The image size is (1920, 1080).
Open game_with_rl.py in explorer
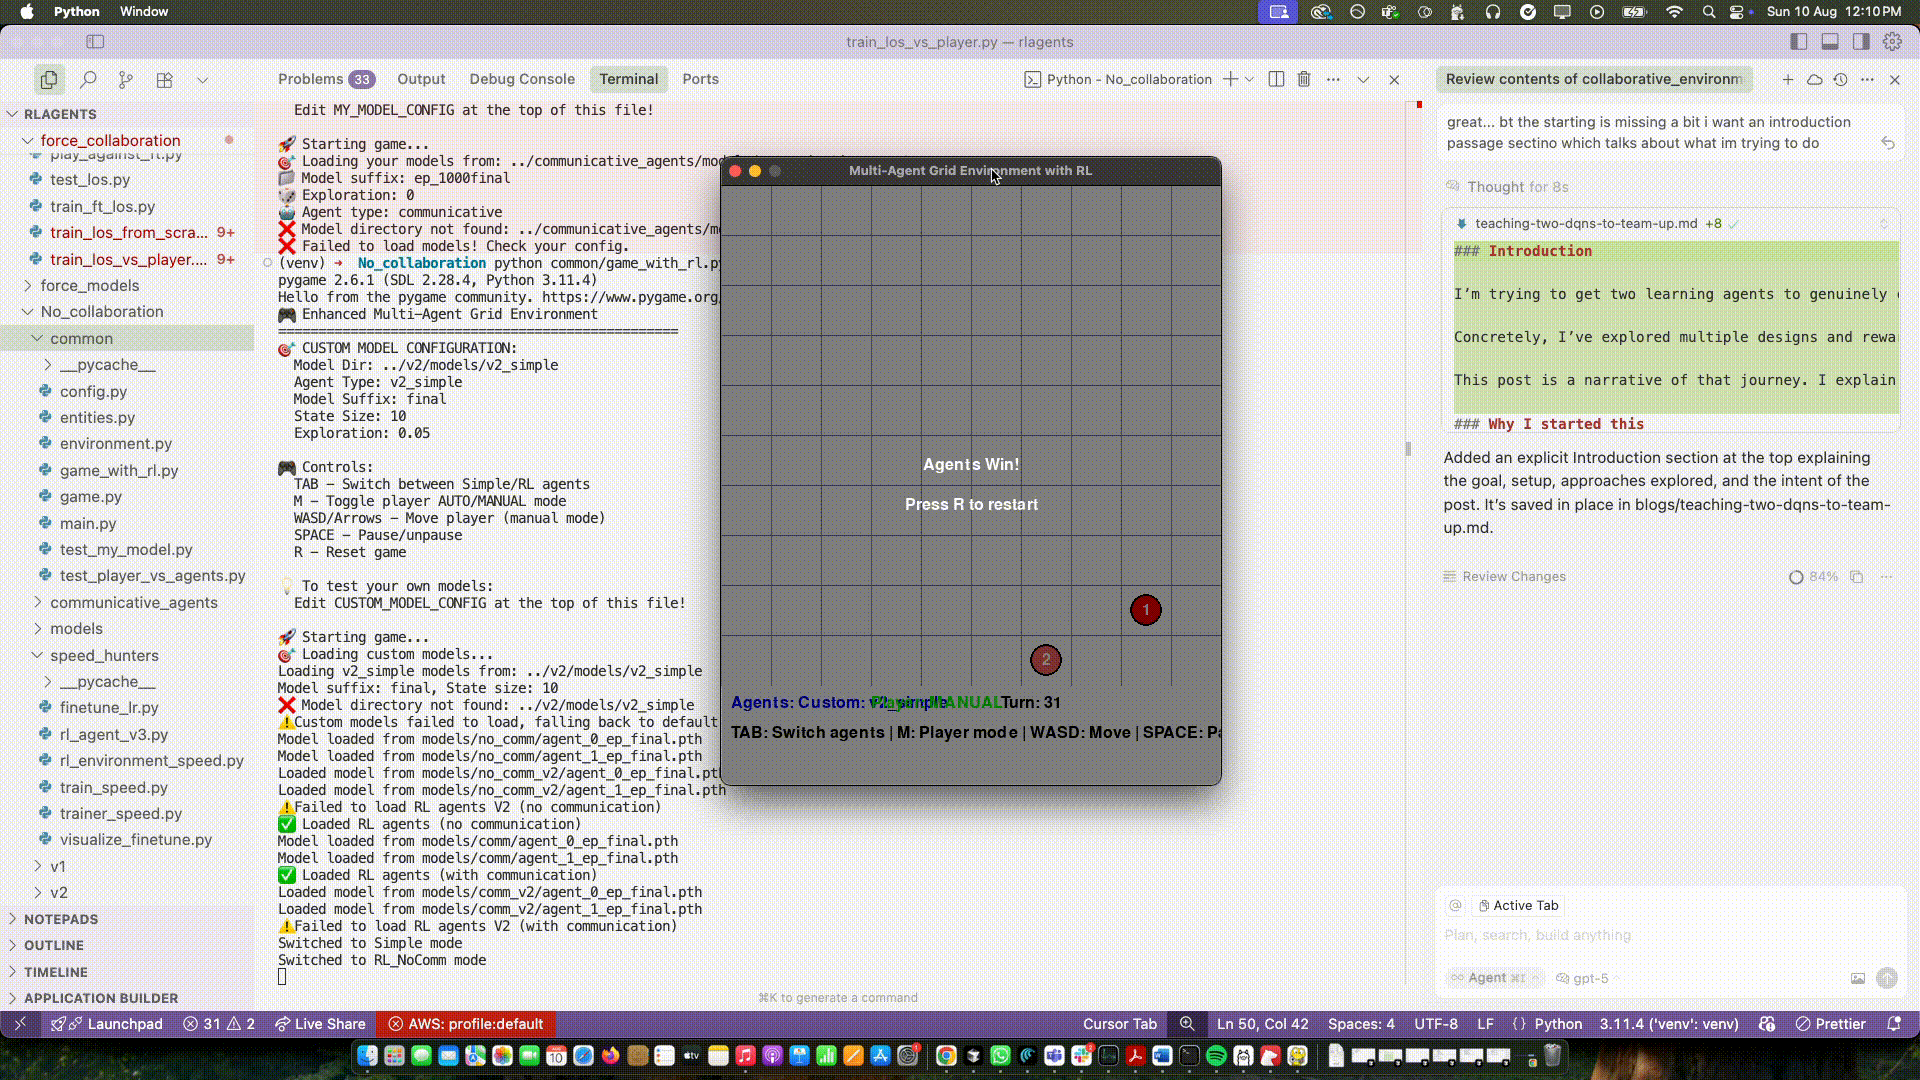pyautogui.click(x=118, y=470)
